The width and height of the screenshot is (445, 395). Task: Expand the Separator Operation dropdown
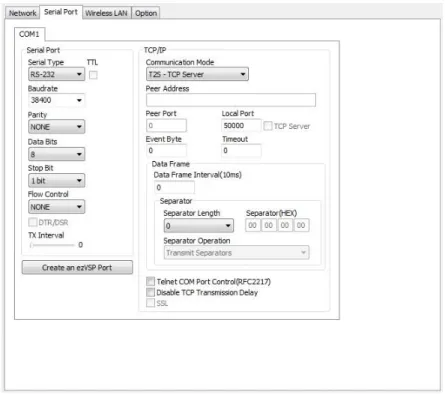236,253
